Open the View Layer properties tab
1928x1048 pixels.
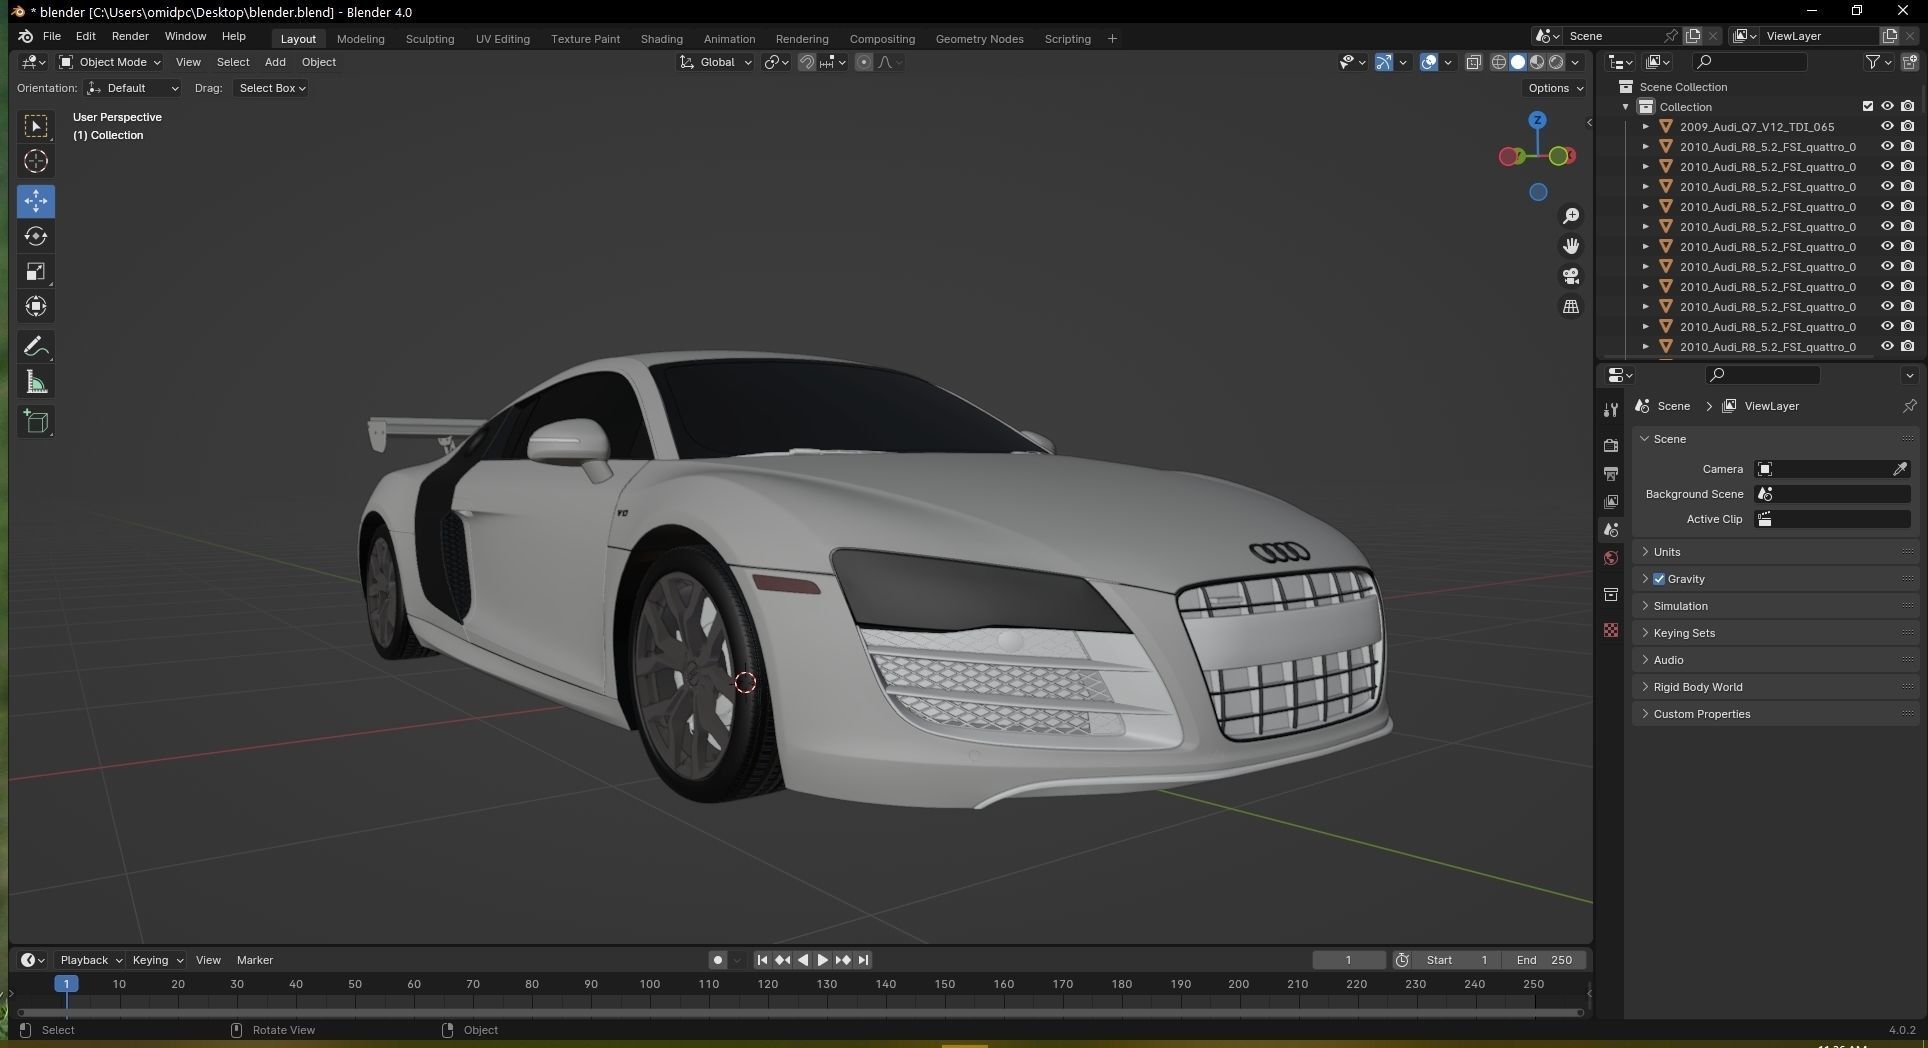pyautogui.click(x=1611, y=501)
